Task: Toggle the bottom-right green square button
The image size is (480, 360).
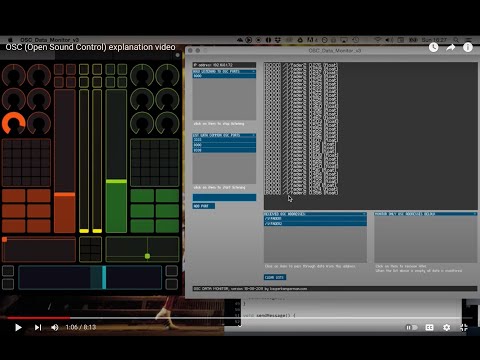Action: tap(122, 82)
